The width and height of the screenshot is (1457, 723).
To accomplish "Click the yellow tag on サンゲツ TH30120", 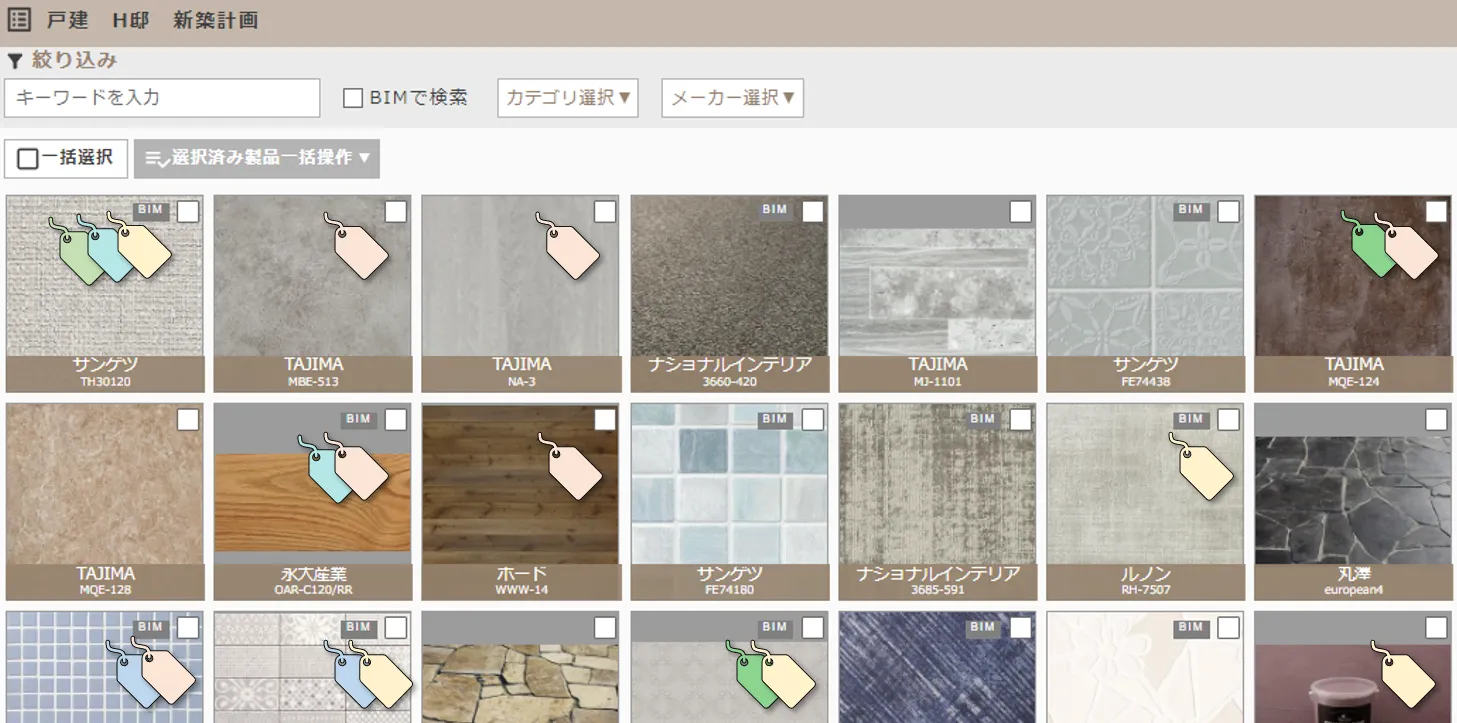I will [144, 249].
